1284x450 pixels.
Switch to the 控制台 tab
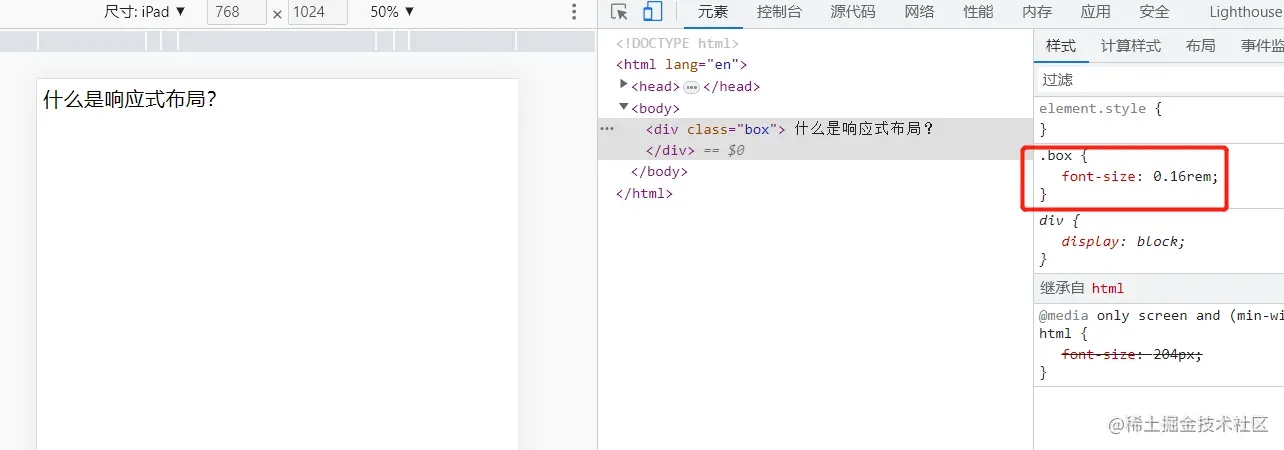[779, 12]
